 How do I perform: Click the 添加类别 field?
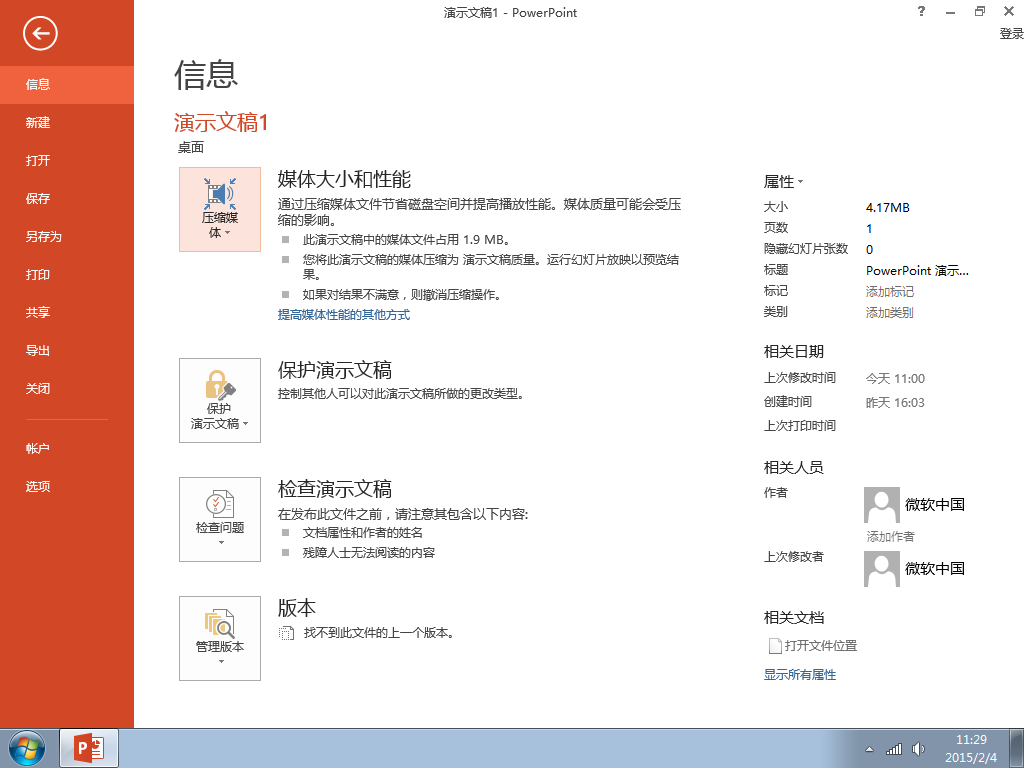[889, 312]
